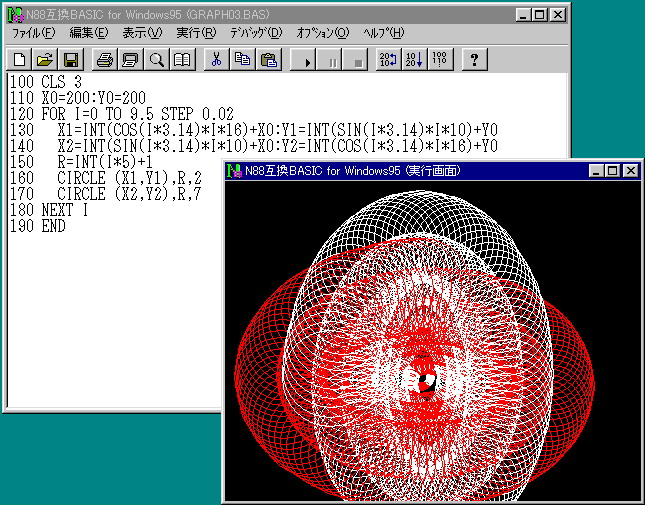Paste using the clipboard icon
The height and width of the screenshot is (505, 645).
pos(269,60)
